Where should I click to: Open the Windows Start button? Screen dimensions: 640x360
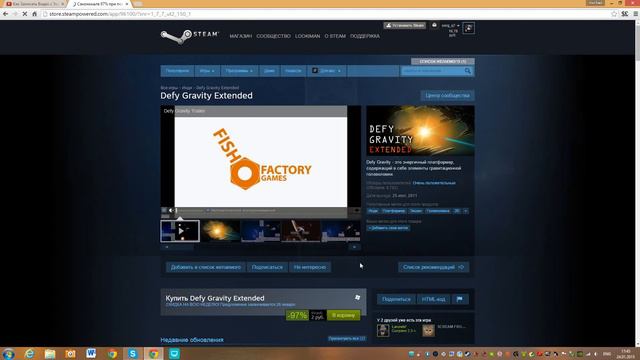8,353
